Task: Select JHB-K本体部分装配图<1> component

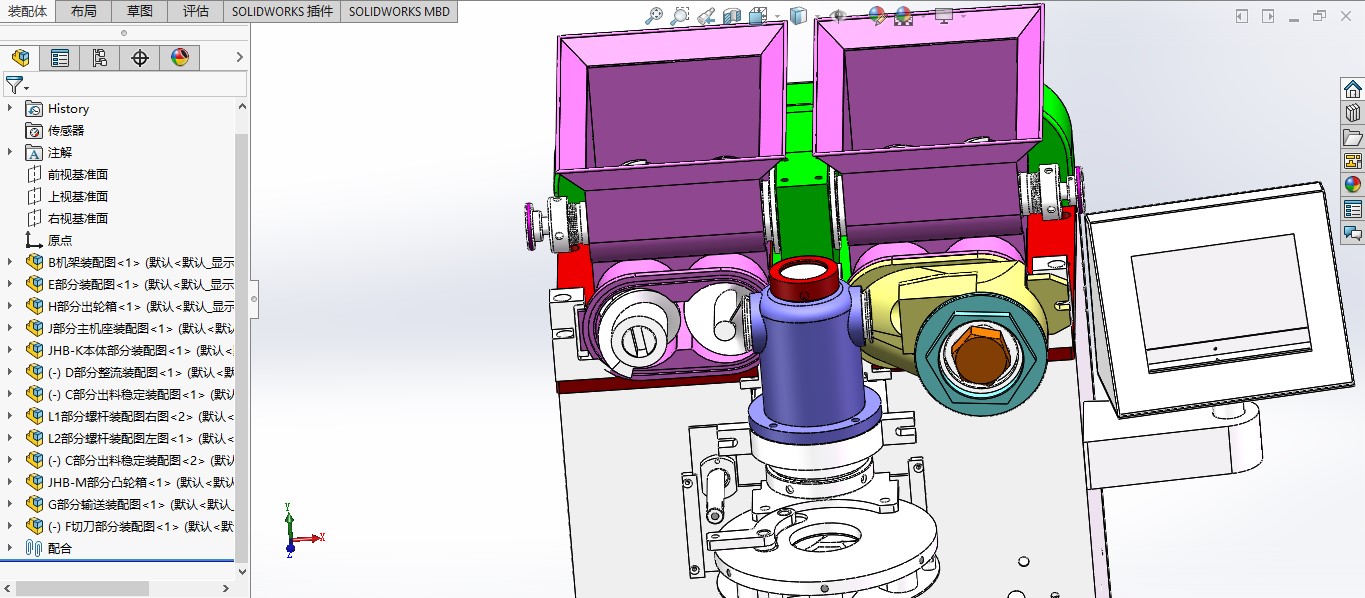Action: pos(128,350)
